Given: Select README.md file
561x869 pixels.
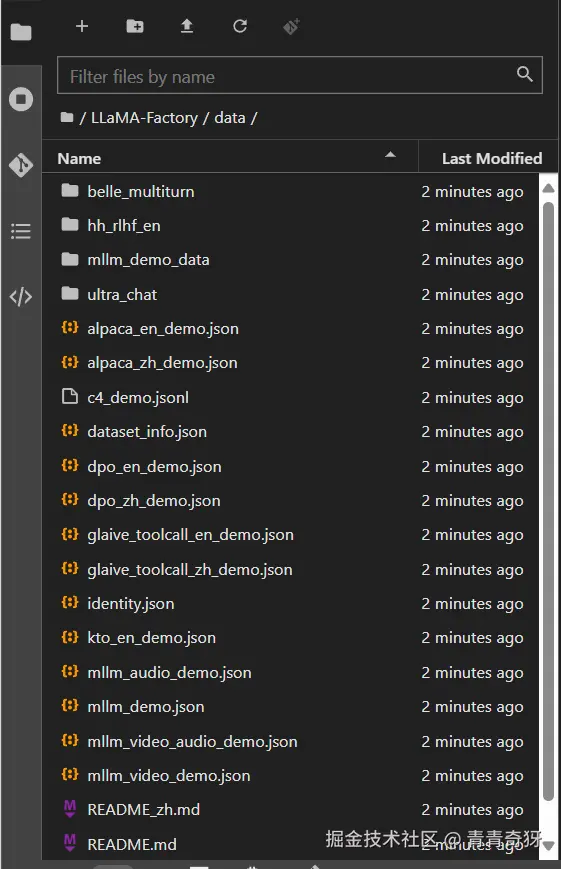Looking at the screenshot, I should click(290, 844).
